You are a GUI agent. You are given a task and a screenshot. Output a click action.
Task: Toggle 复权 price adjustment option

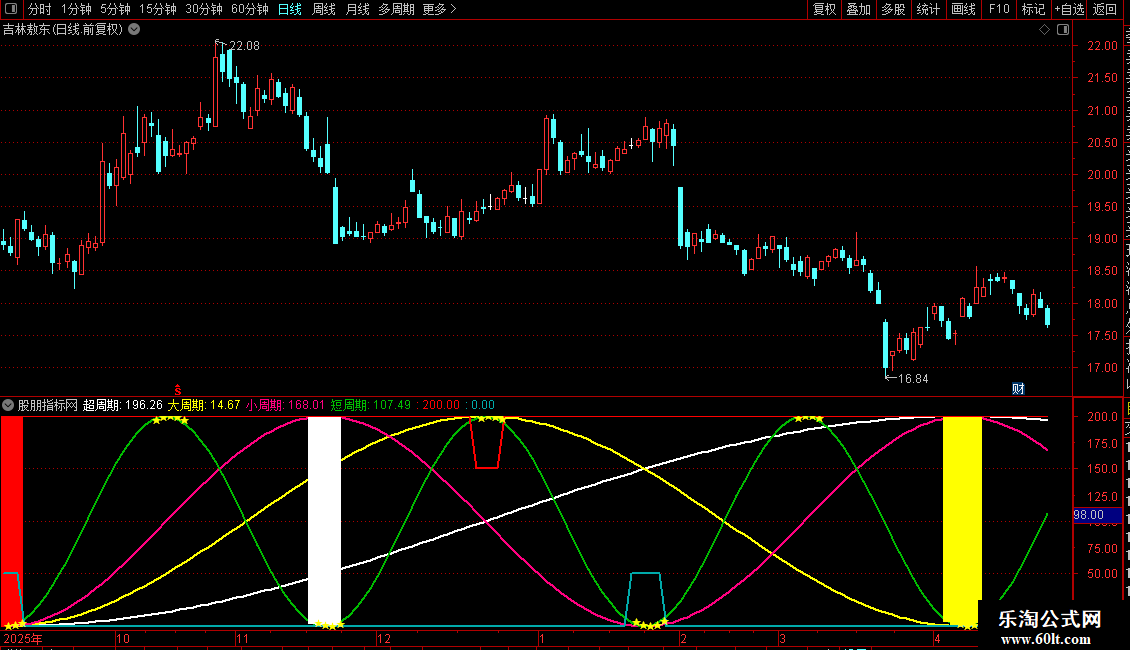(824, 9)
